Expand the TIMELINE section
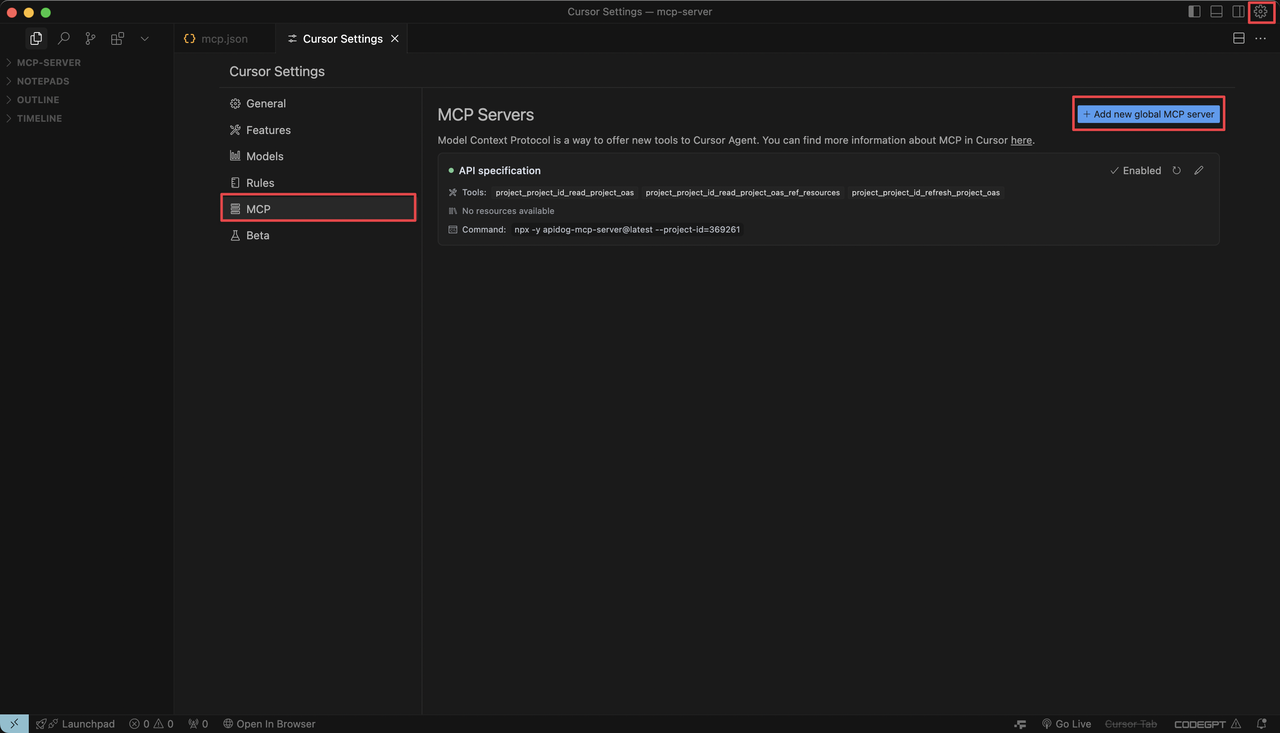 pos(87,119)
